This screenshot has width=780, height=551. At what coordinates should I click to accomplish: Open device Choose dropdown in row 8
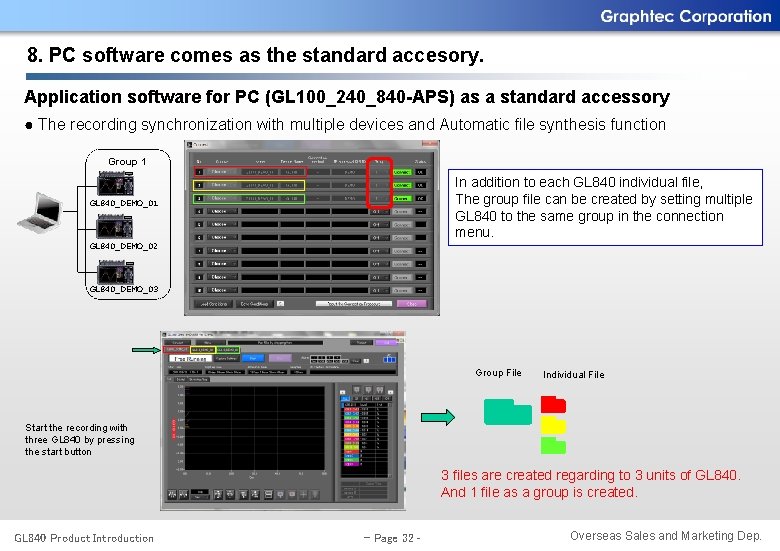(x=222, y=264)
